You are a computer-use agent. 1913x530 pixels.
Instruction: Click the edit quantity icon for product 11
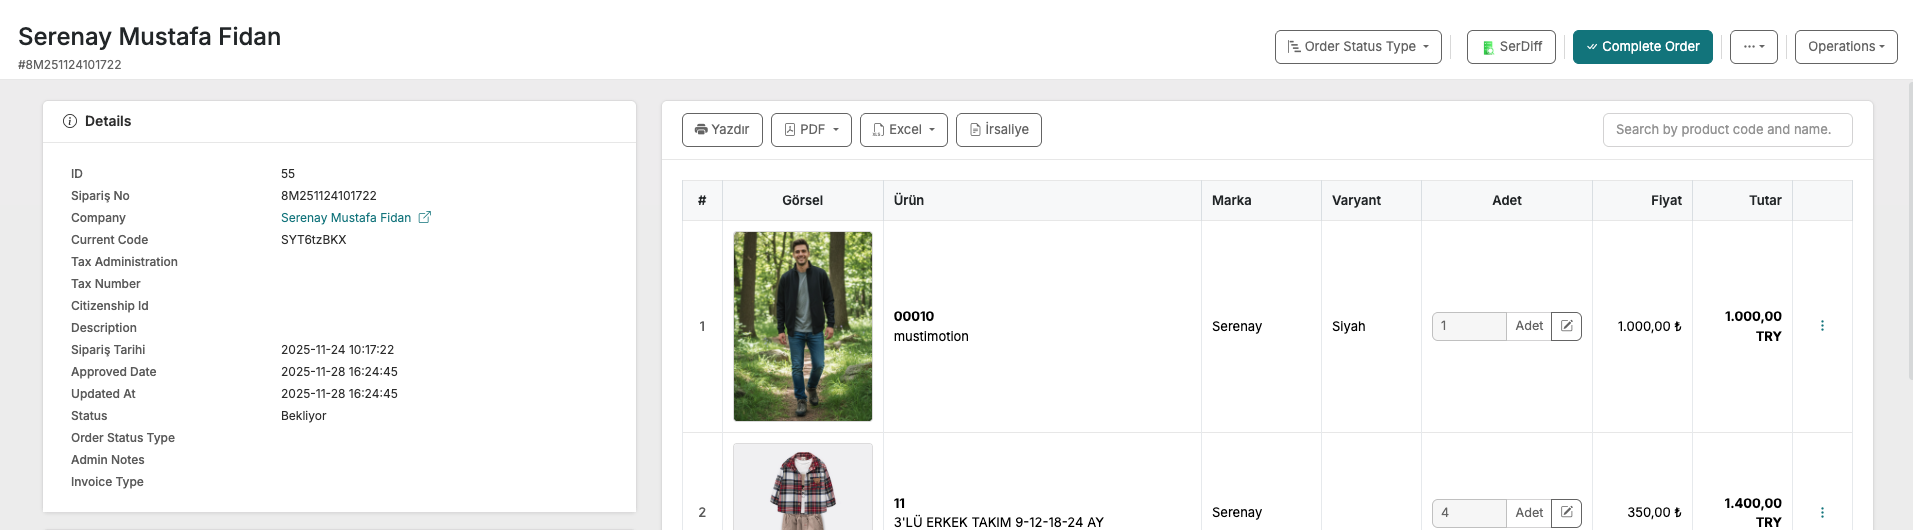click(x=1566, y=512)
